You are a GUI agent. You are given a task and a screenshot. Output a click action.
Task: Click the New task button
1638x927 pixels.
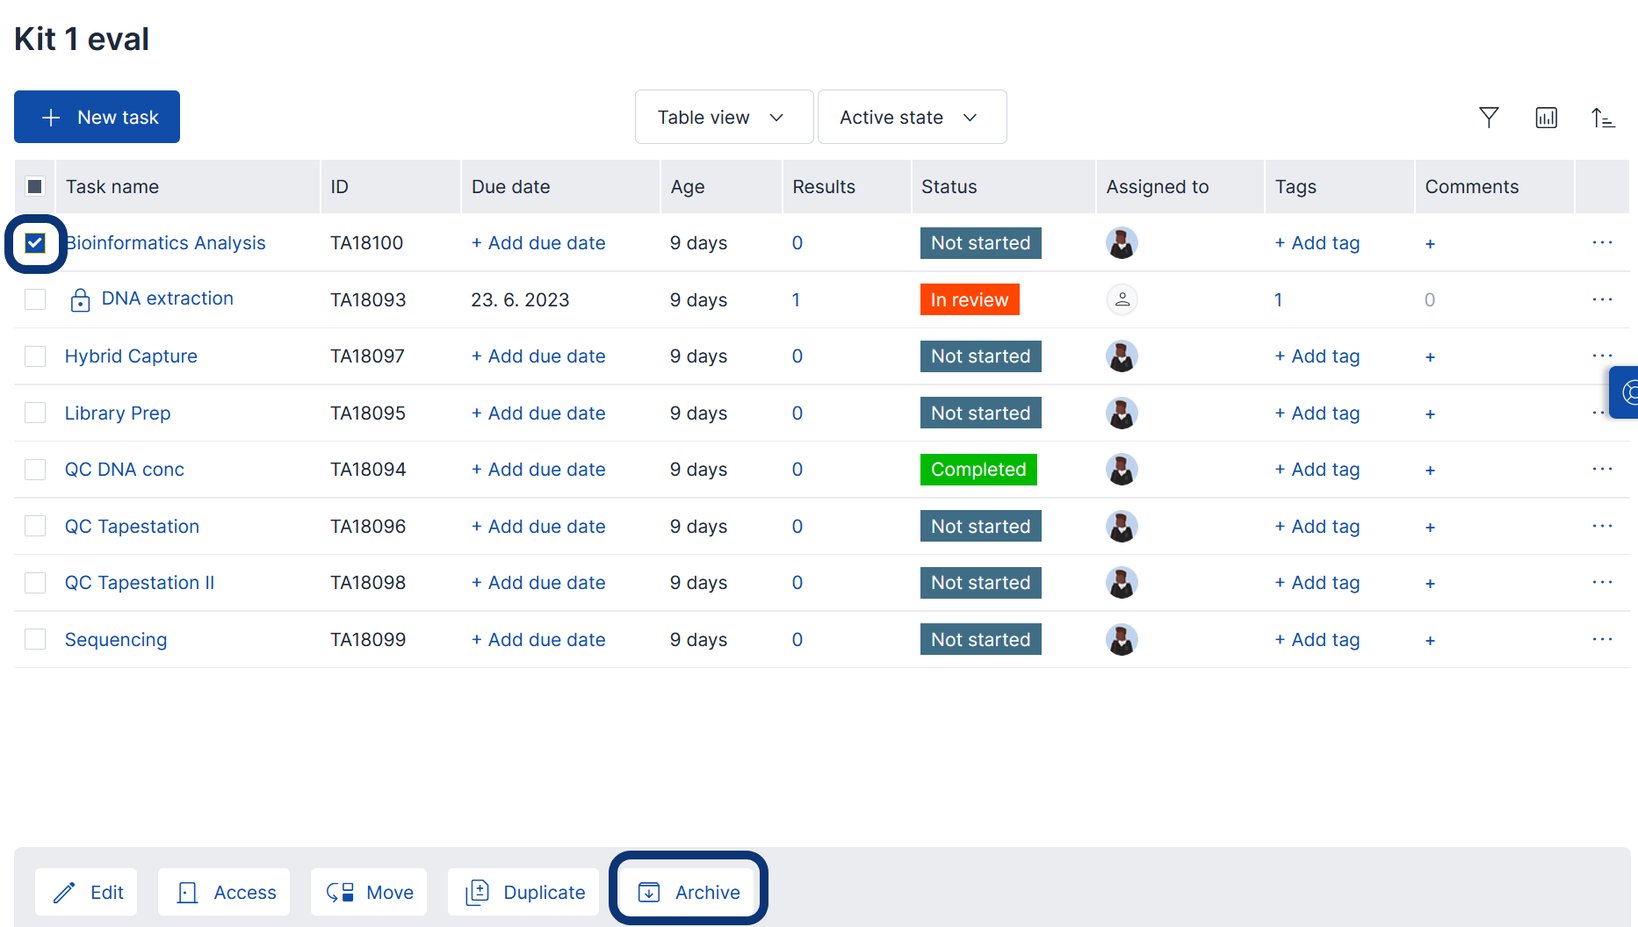[x=96, y=117]
